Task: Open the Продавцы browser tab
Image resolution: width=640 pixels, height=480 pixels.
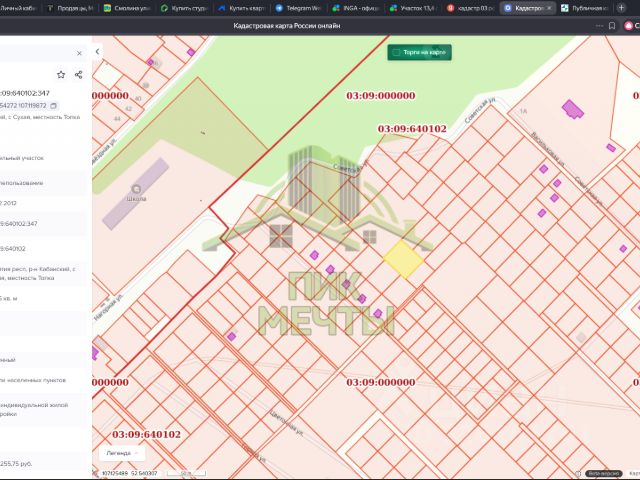Action: coord(70,8)
